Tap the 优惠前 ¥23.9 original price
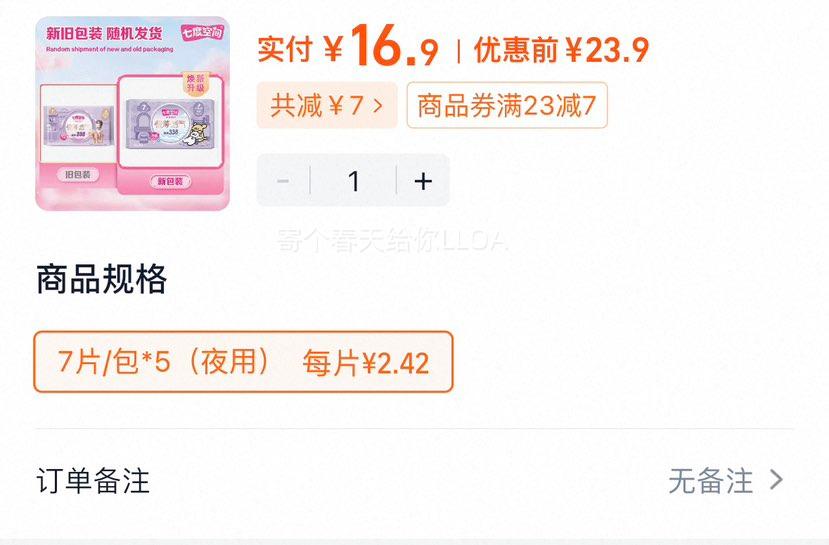Image resolution: width=829 pixels, height=545 pixels. click(x=561, y=50)
